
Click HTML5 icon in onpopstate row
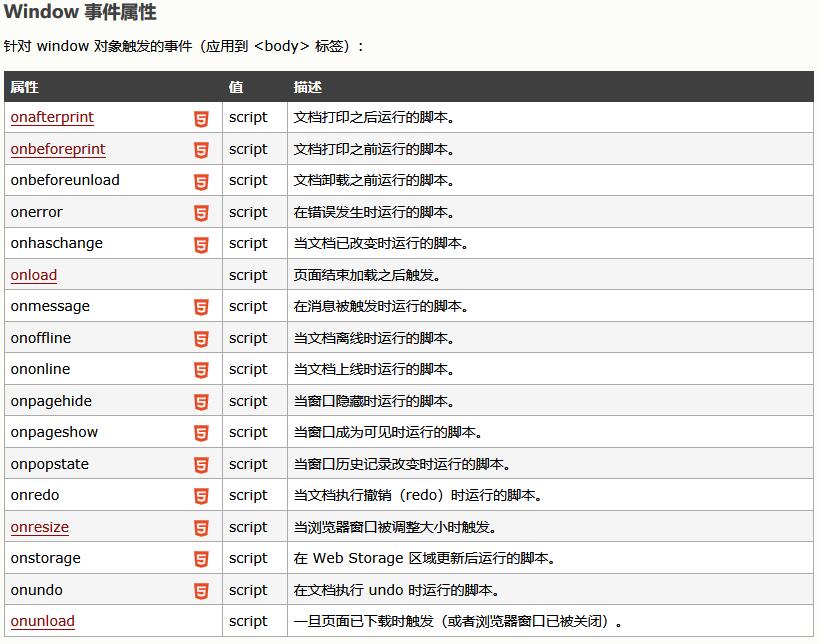point(201,465)
